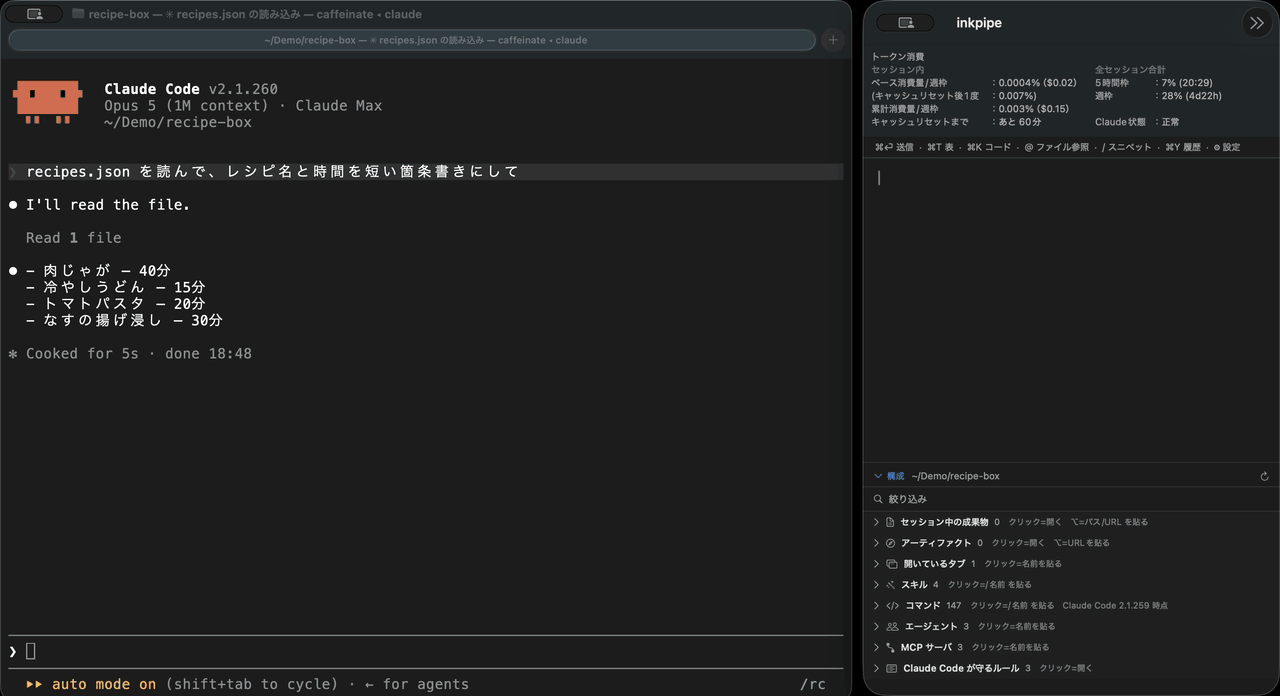This screenshot has width=1280, height=696.
Task: Click the compass icon for アーティファクト
Action: (x=890, y=543)
